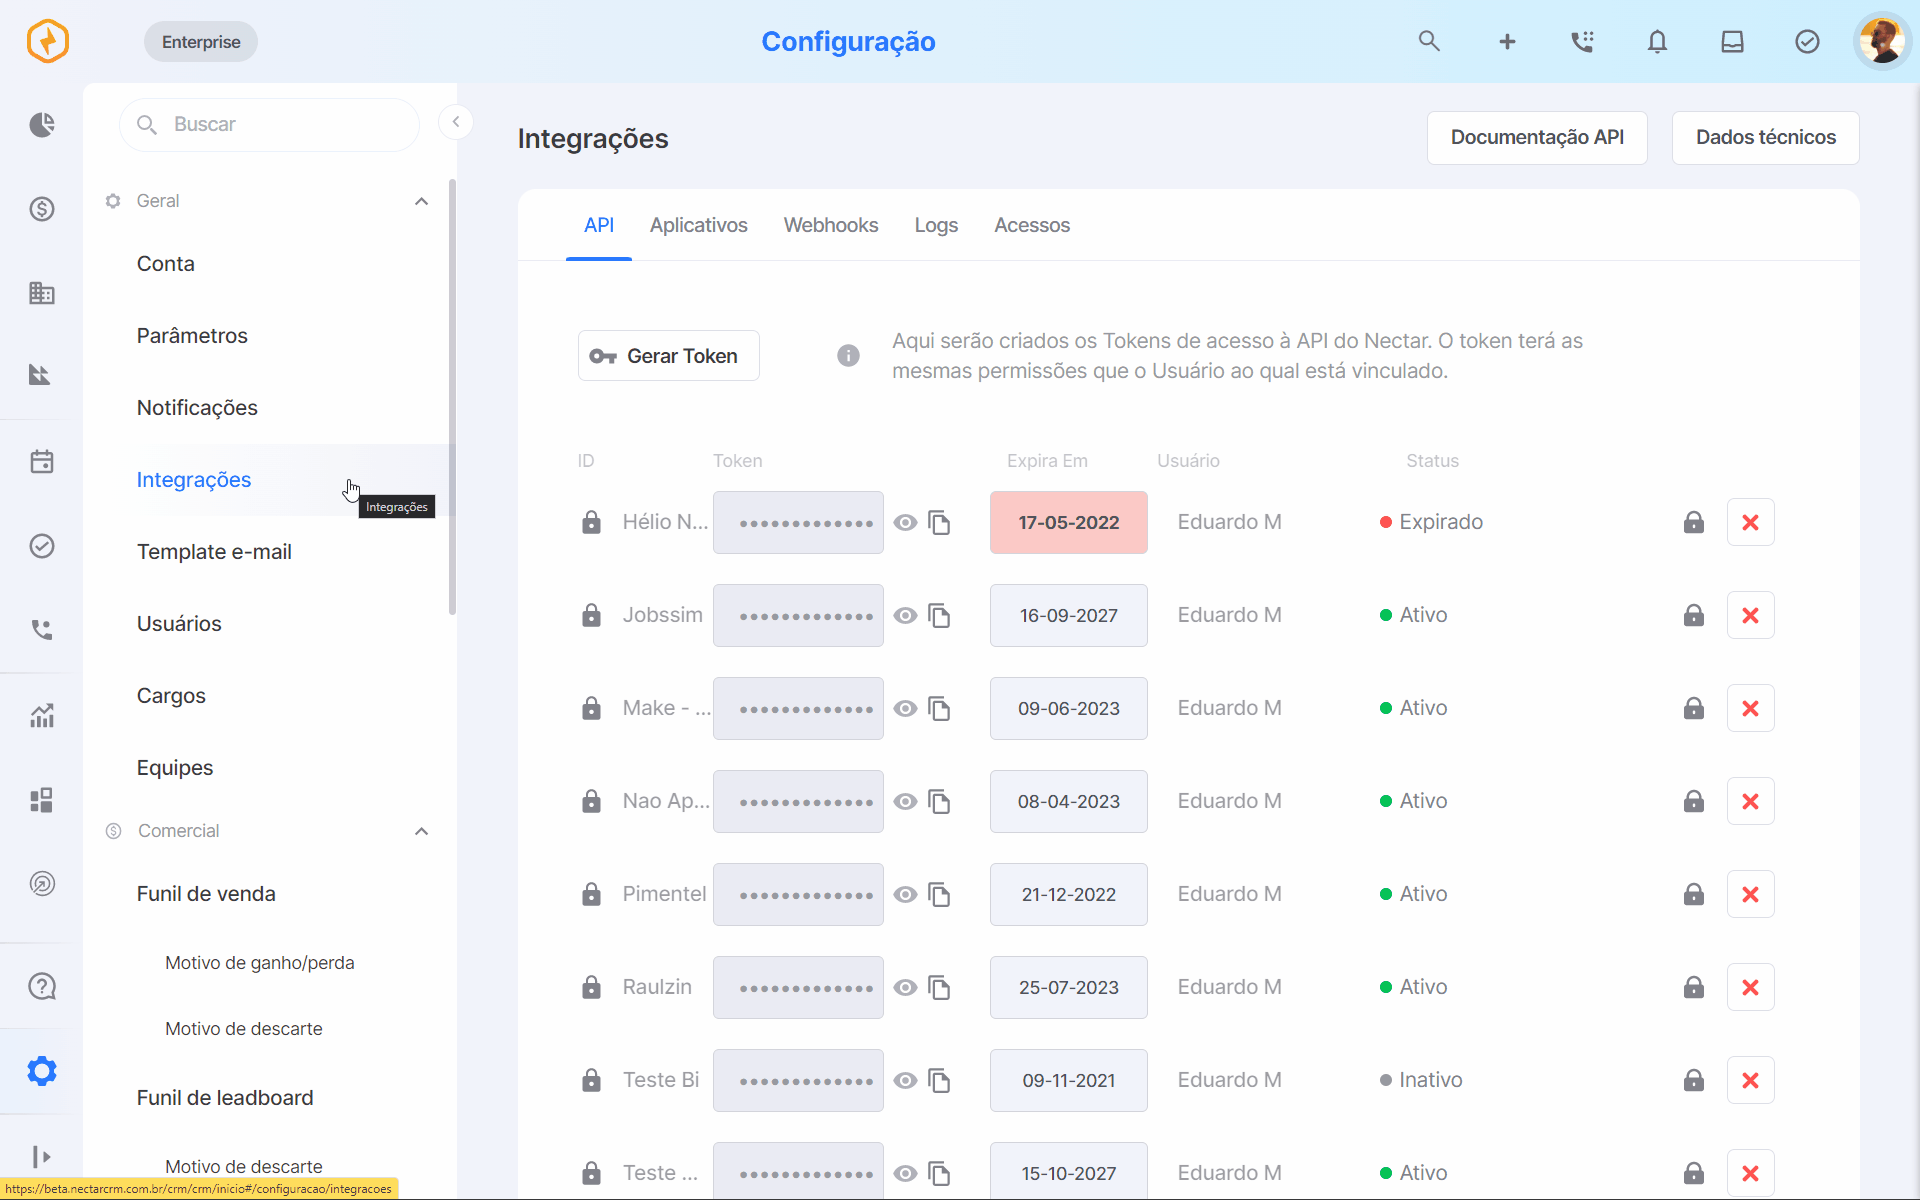Click the lock icon on Pimentel row right
Viewport: 1920px width, 1200px height.
point(1693,894)
